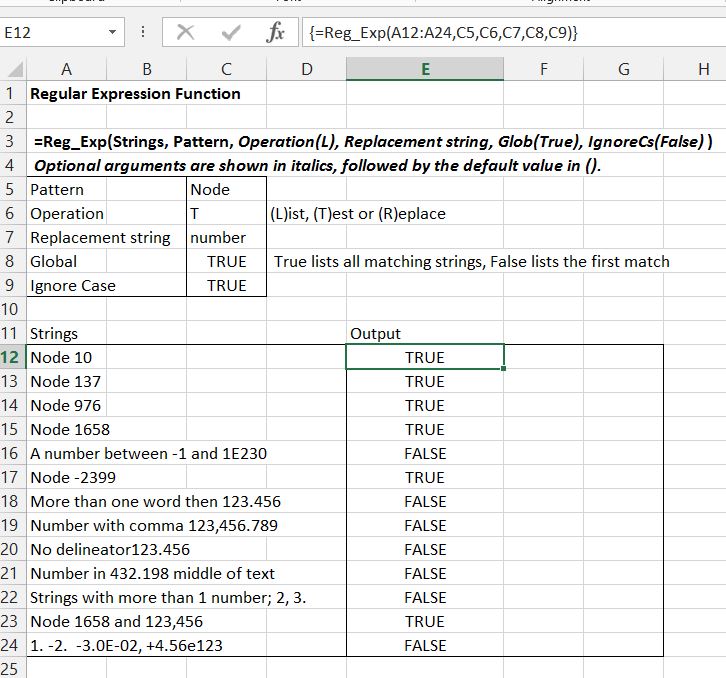Select column E header
726x678 pixels.
point(425,69)
